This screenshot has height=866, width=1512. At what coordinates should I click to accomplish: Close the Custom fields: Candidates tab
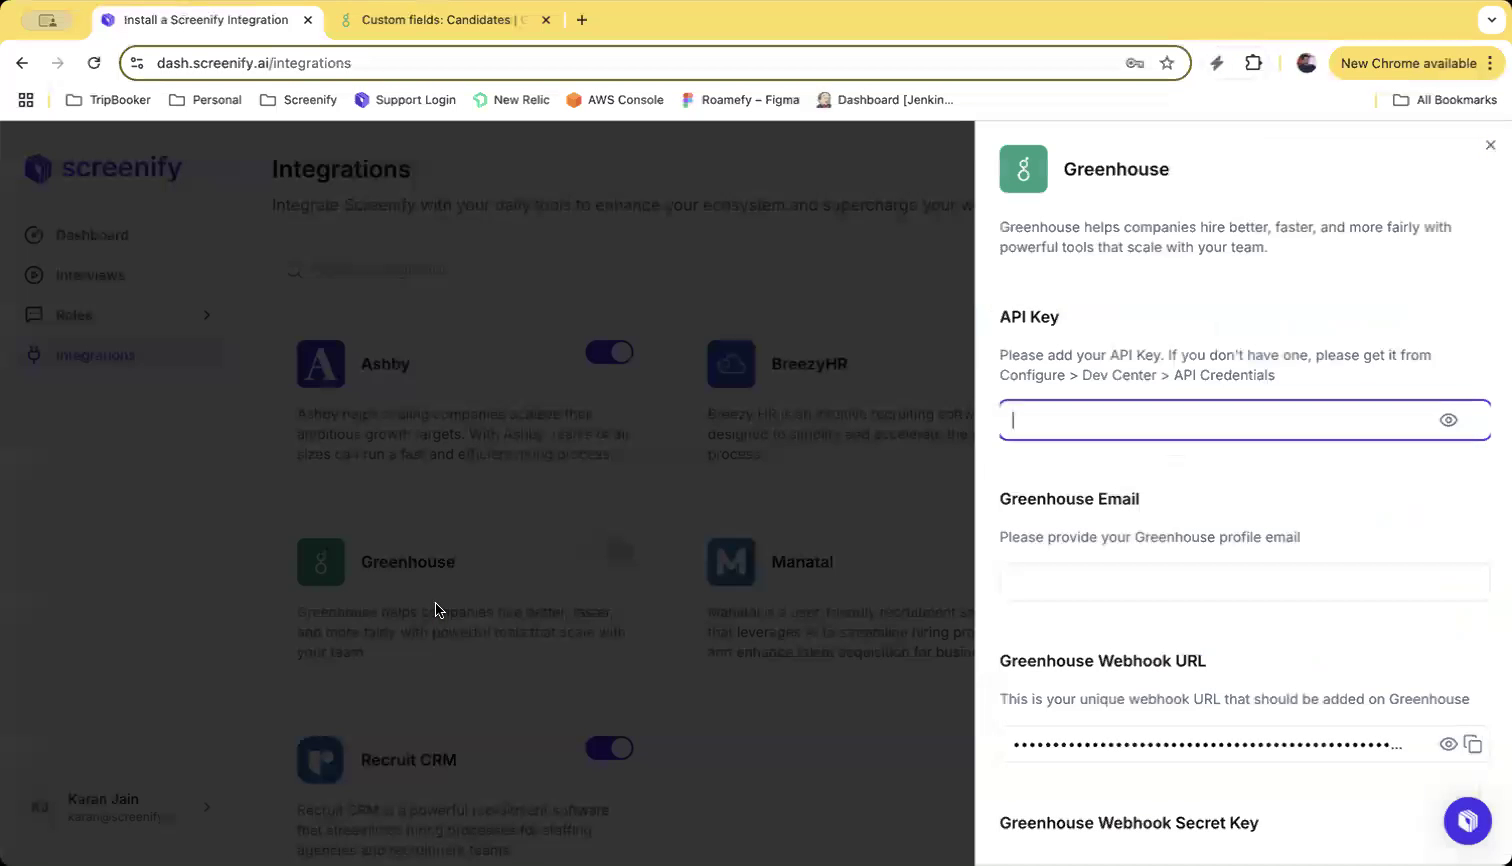coord(546,20)
